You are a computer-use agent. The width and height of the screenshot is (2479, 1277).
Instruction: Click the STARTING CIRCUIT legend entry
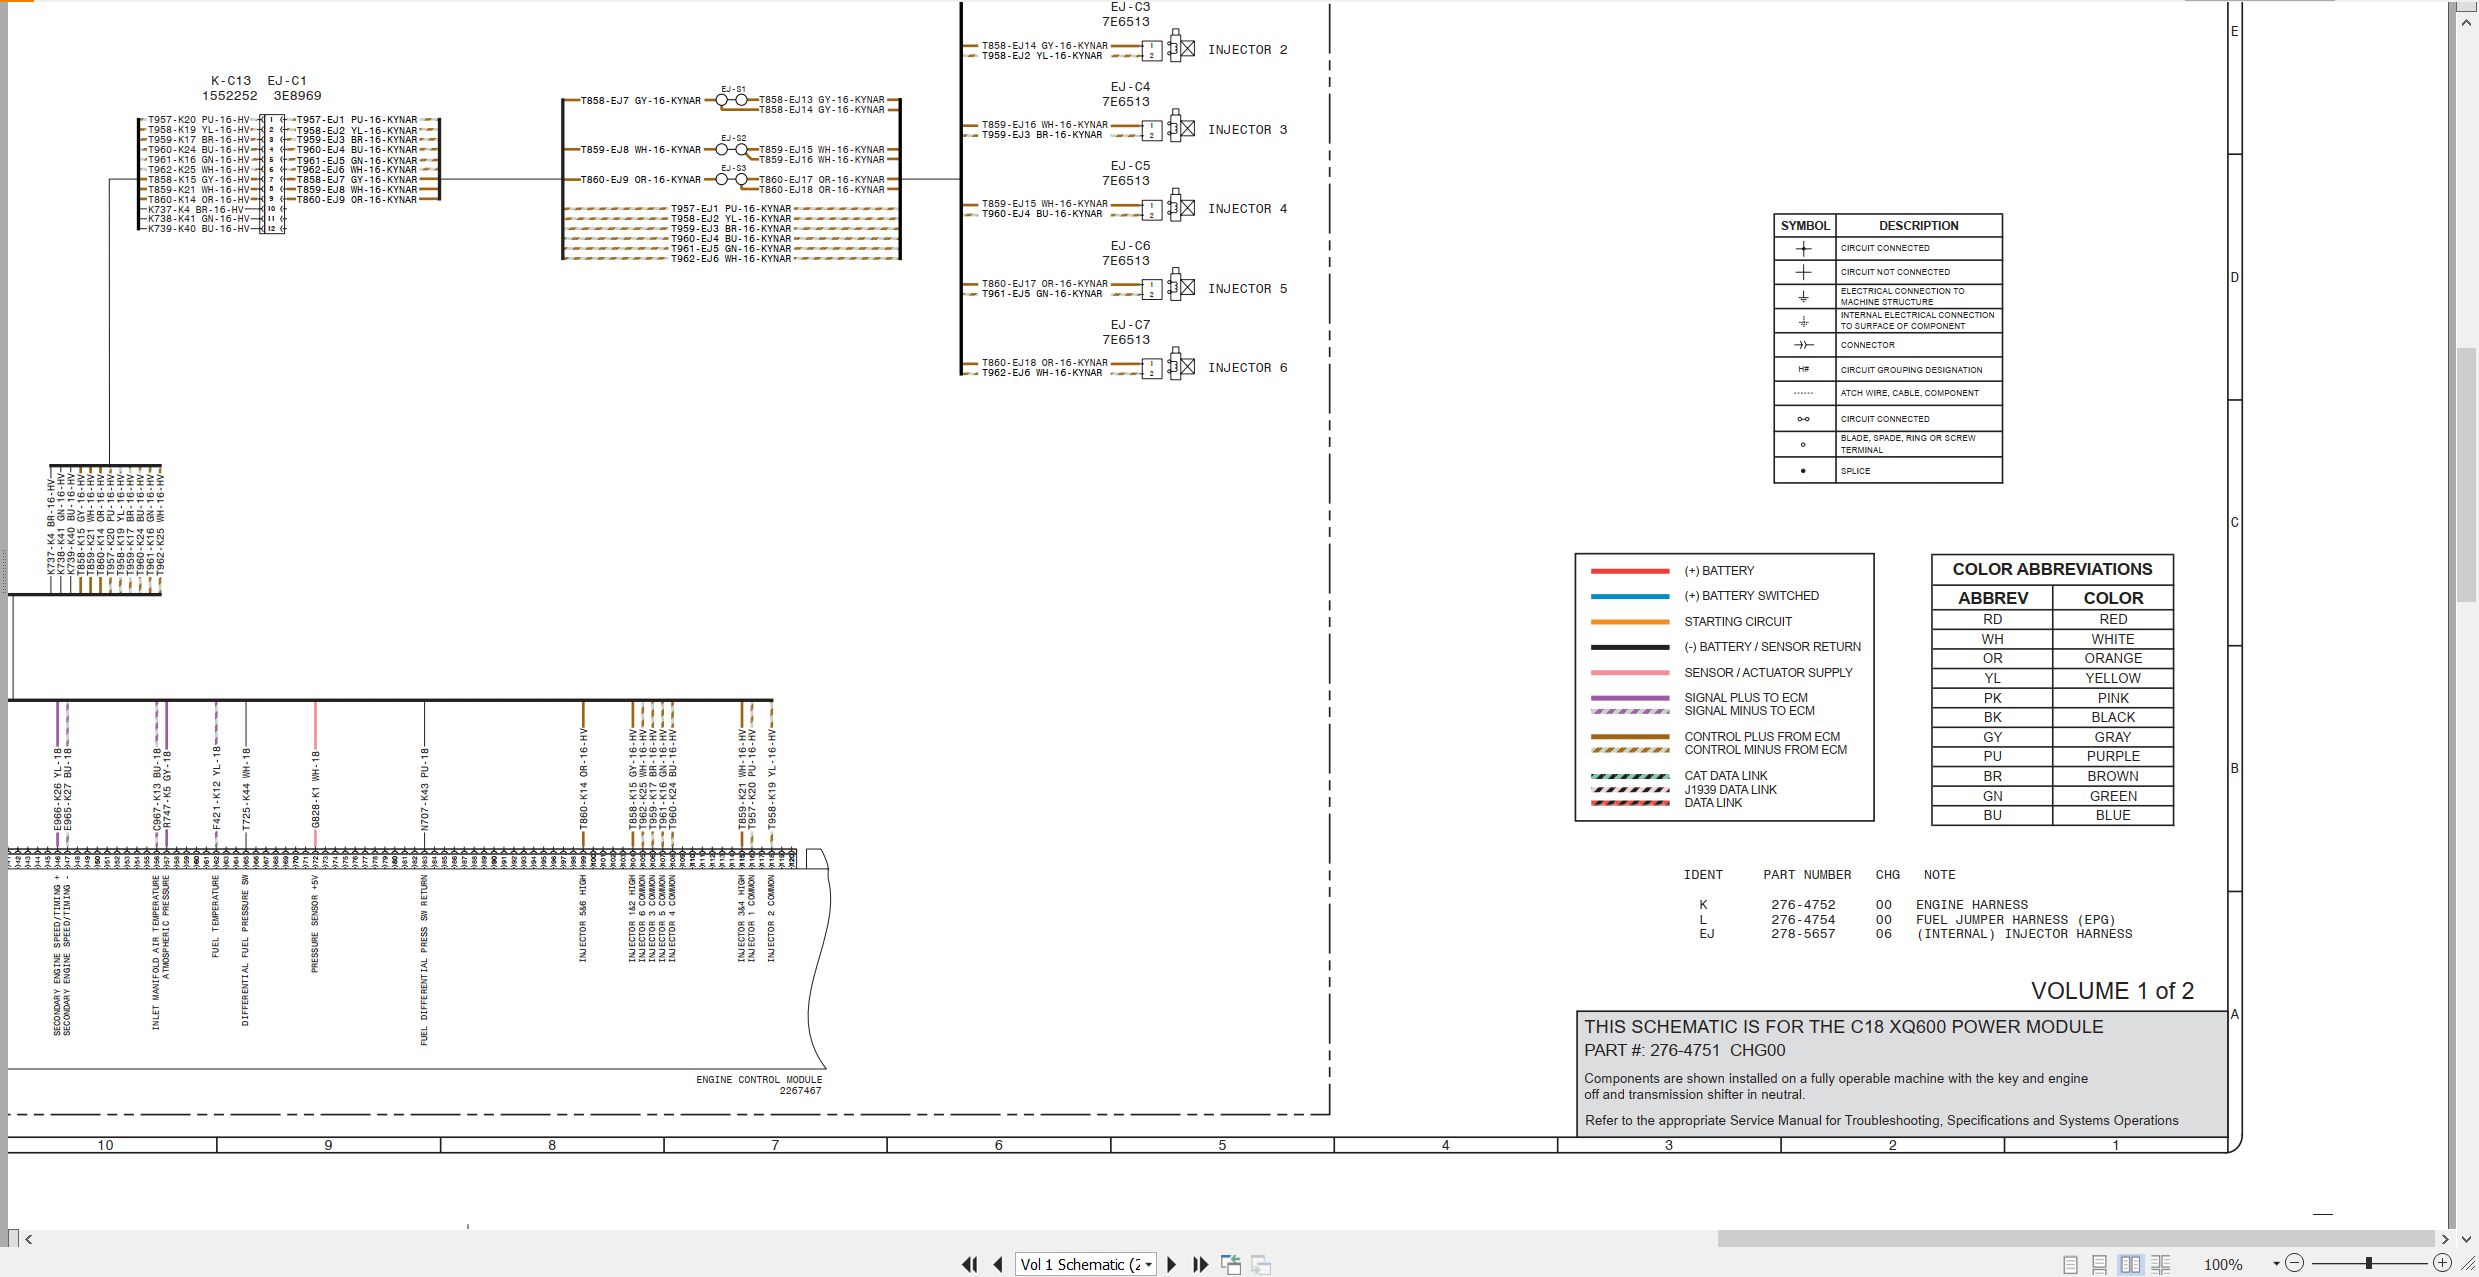click(x=1738, y=621)
